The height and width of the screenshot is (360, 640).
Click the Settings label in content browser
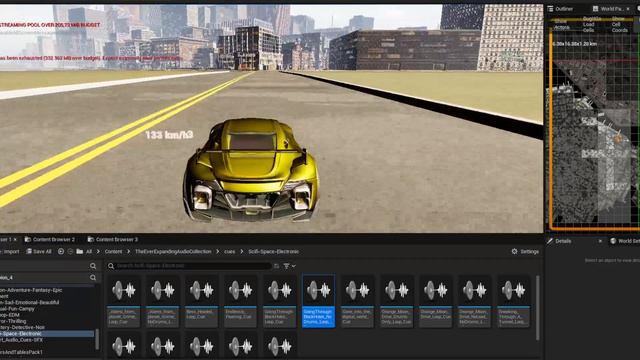(x=529, y=251)
